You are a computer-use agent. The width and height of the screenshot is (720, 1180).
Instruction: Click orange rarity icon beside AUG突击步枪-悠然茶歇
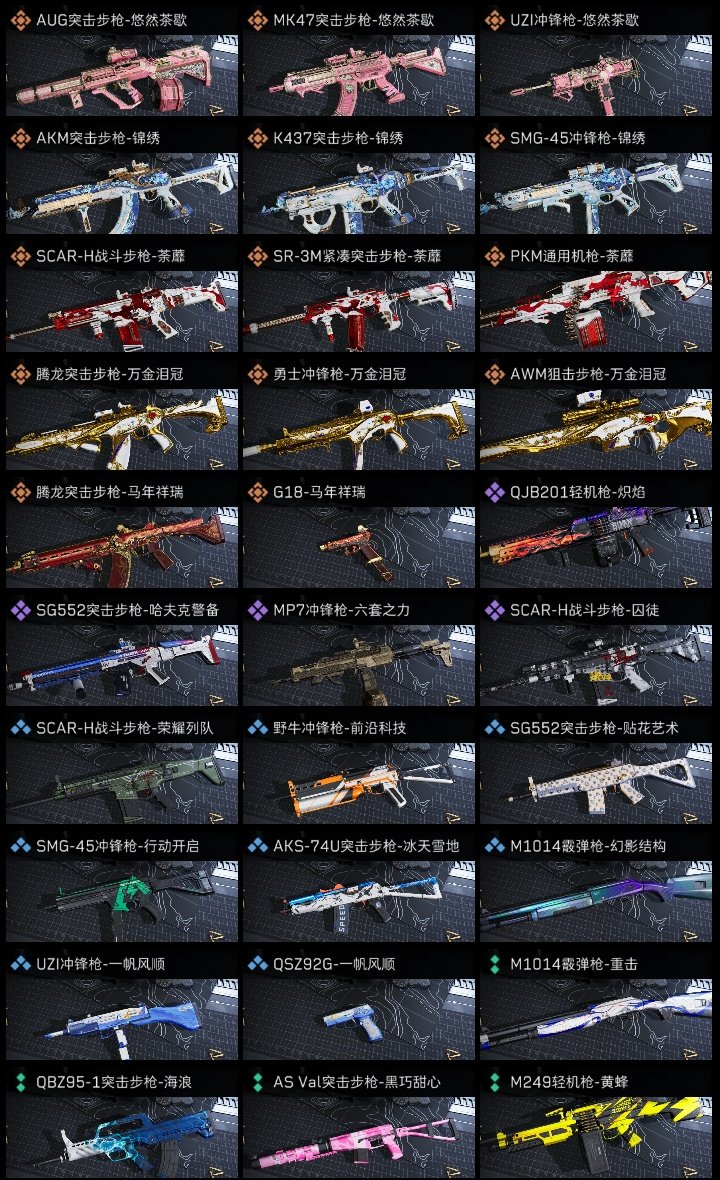(20, 20)
